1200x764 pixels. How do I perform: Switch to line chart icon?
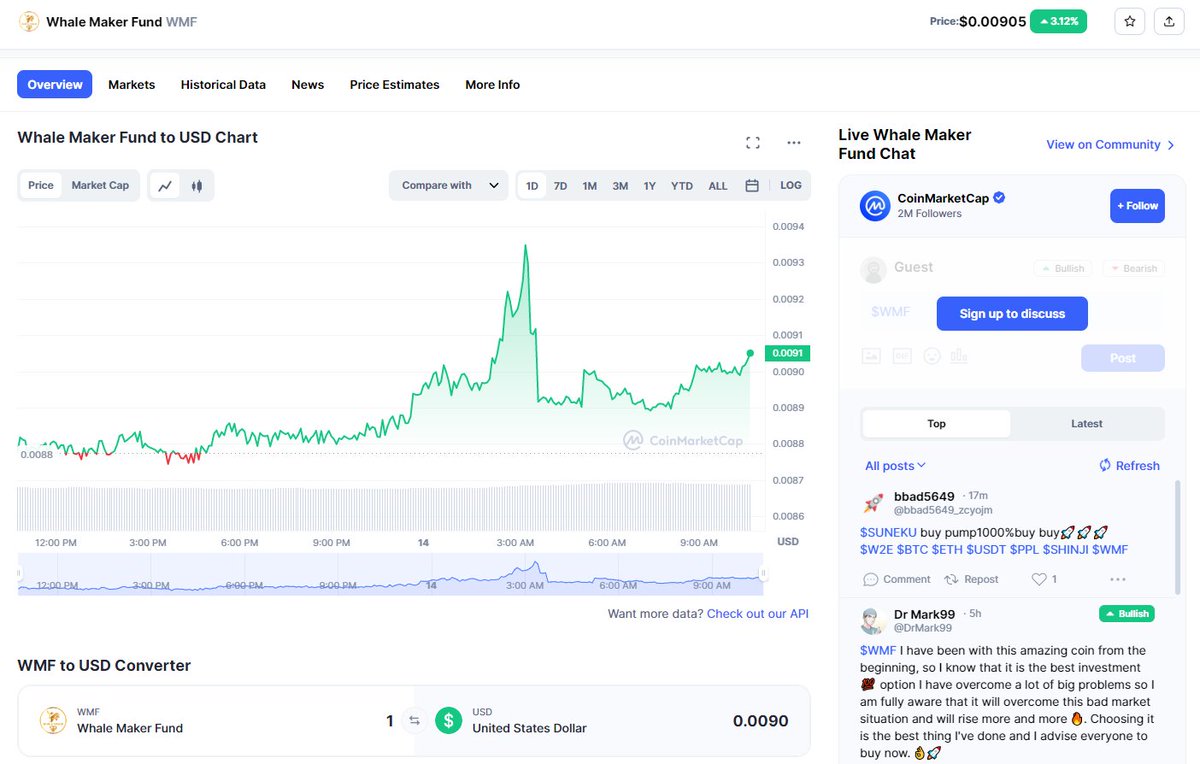(x=166, y=185)
